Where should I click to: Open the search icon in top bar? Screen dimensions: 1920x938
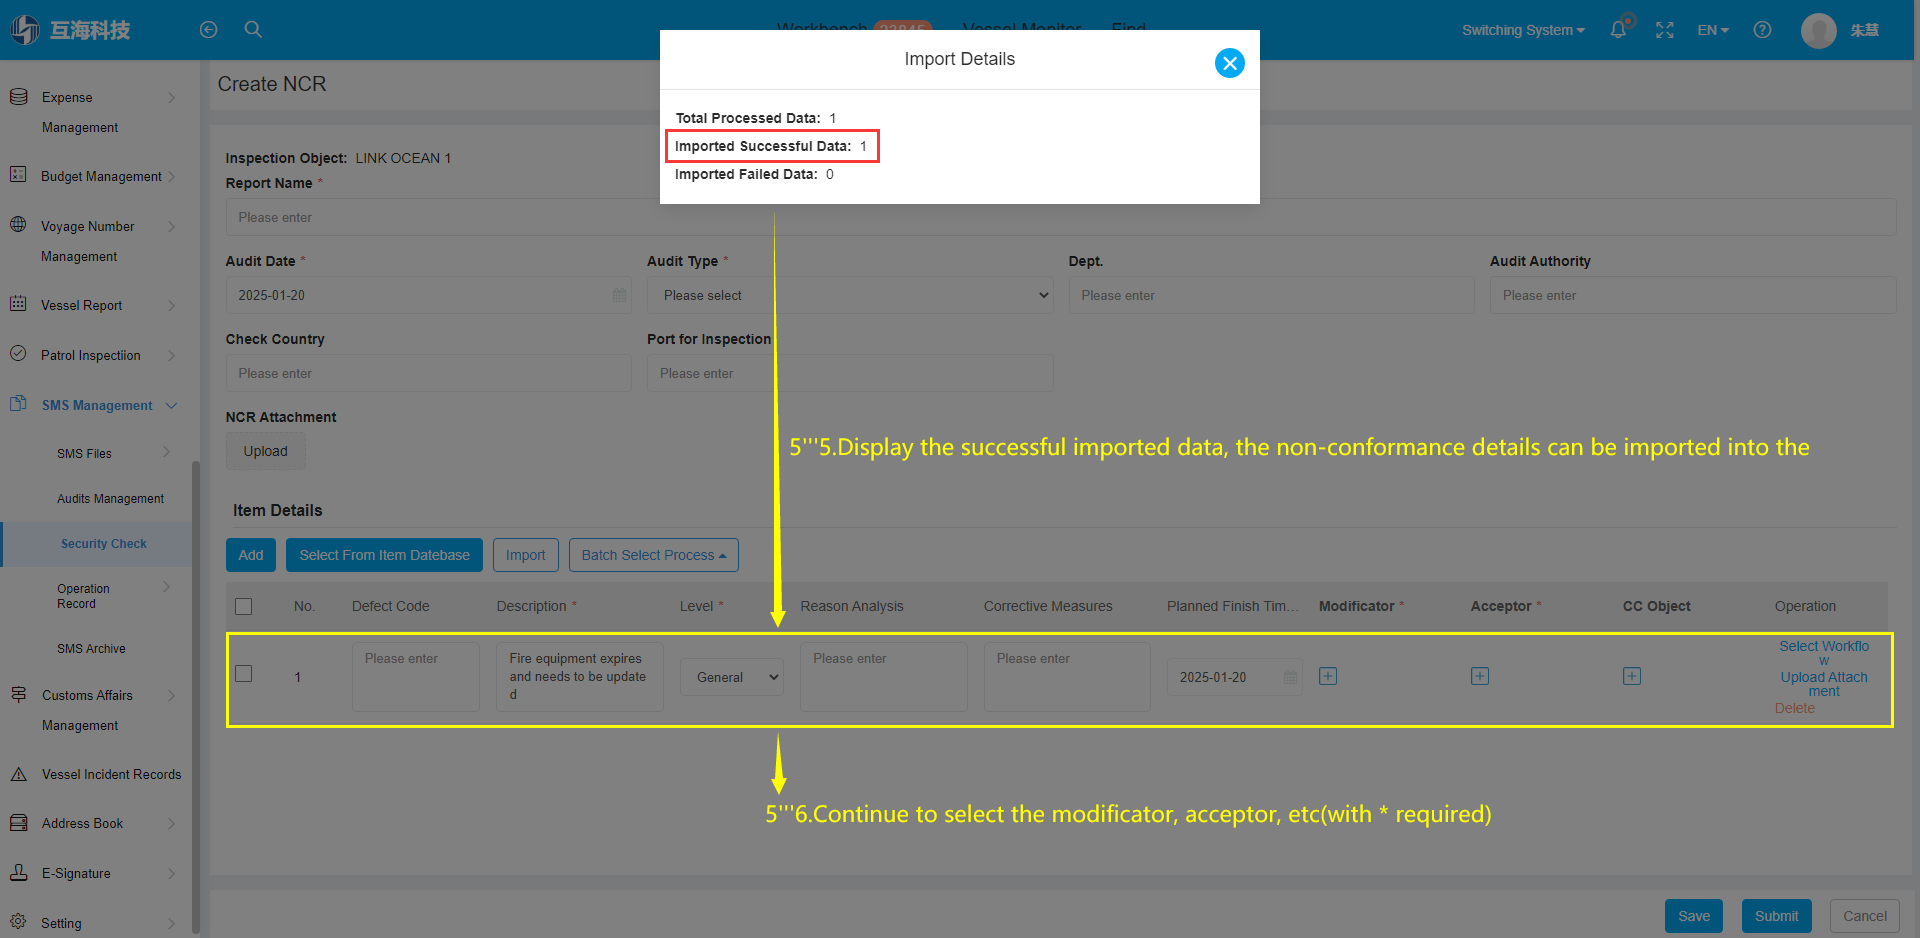(253, 30)
